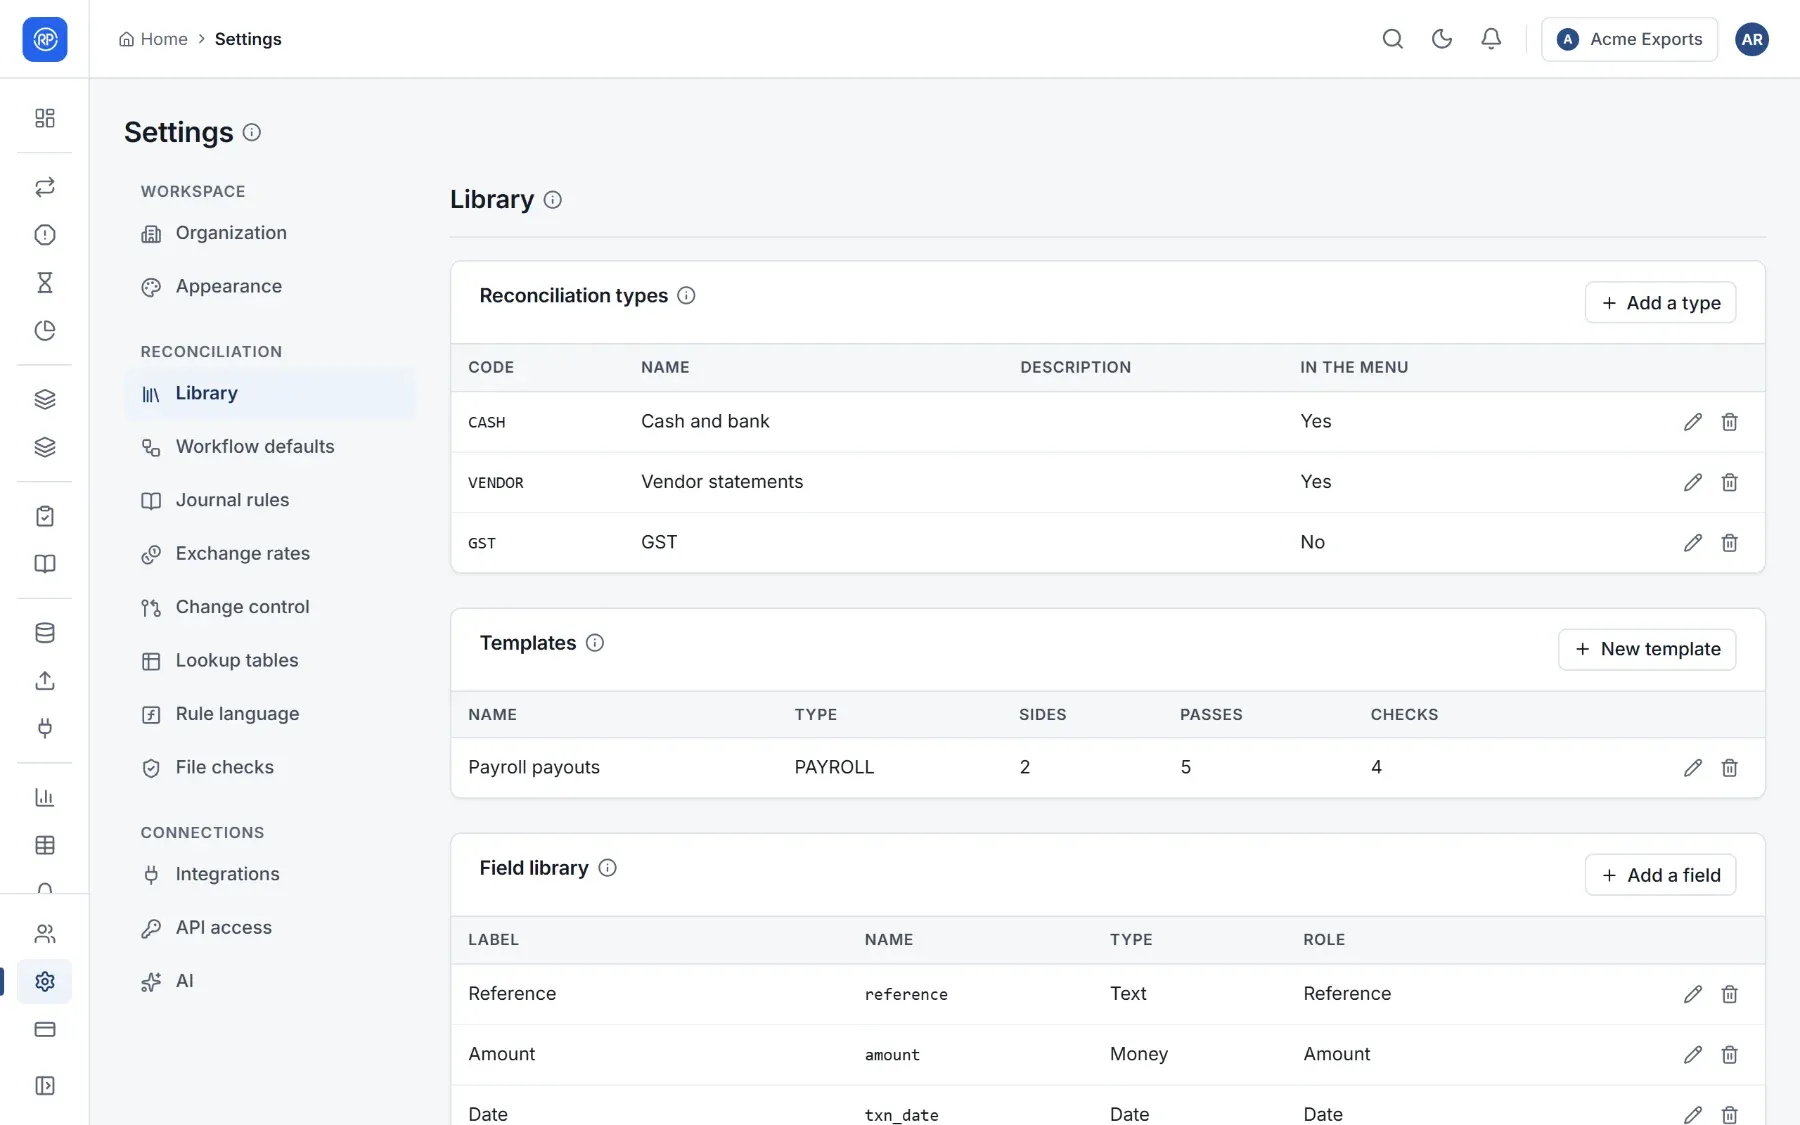Open Integrations settings
Image resolution: width=1800 pixels, height=1125 pixels.
point(270,874)
